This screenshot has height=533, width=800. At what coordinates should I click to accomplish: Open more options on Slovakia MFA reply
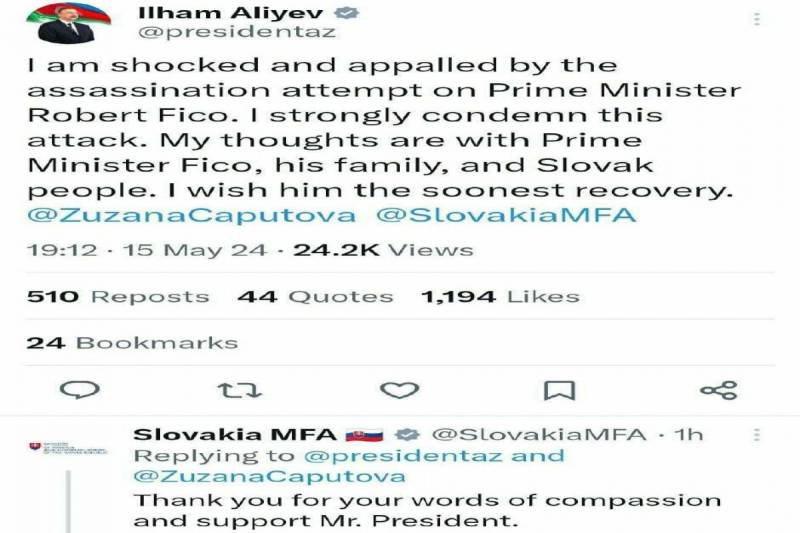(756, 435)
